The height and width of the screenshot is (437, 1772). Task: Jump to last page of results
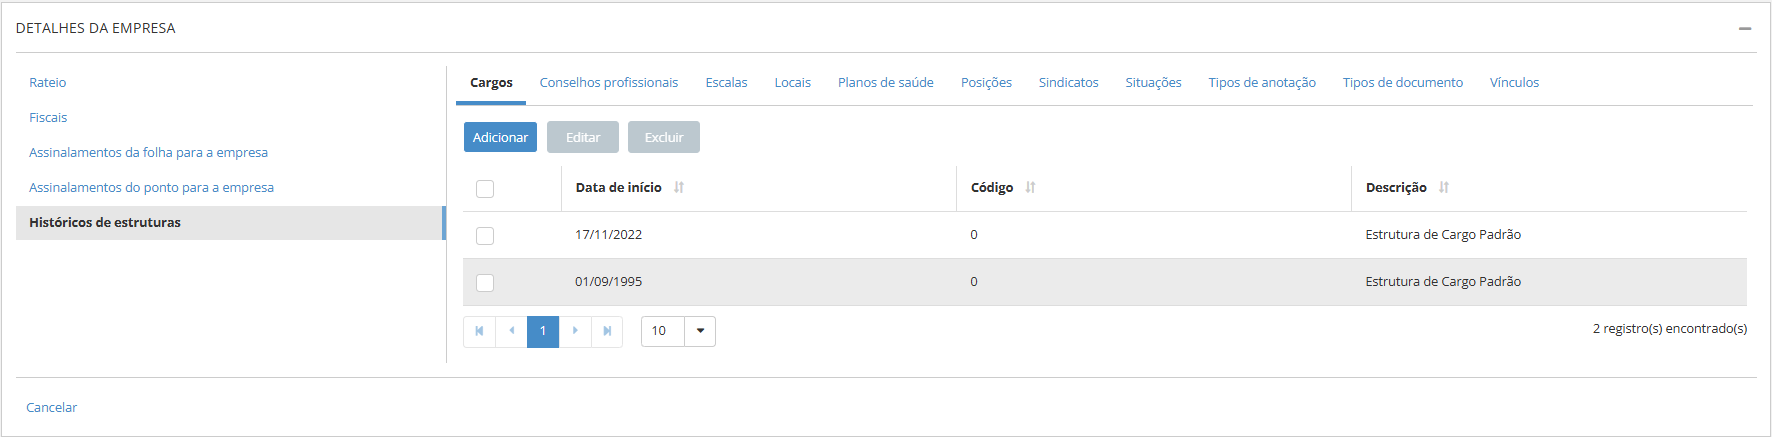pyautogui.click(x=607, y=331)
